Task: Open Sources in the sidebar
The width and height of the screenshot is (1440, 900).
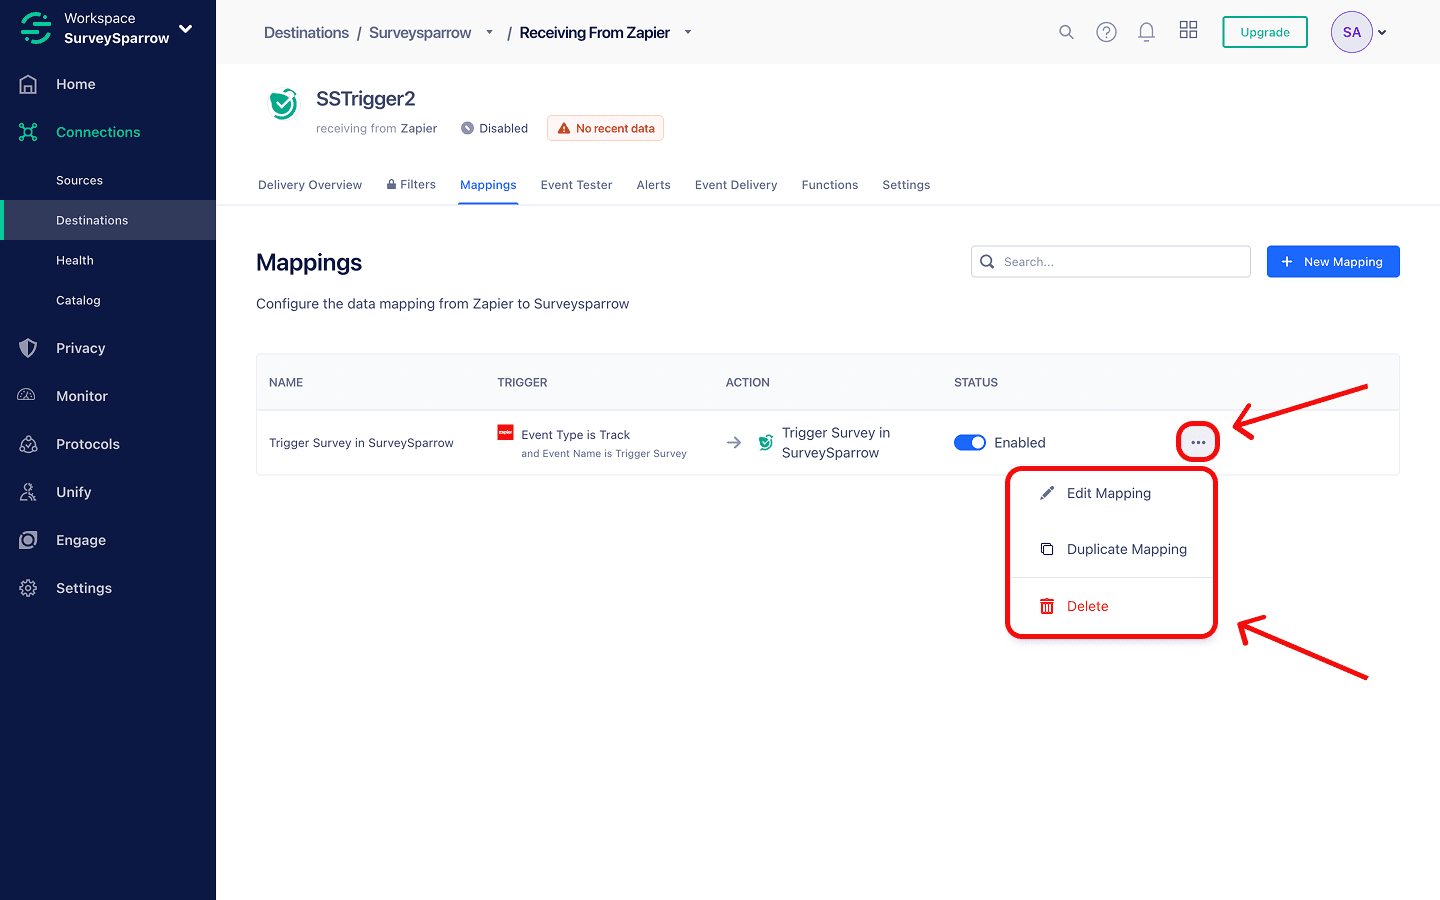Action: (x=80, y=181)
